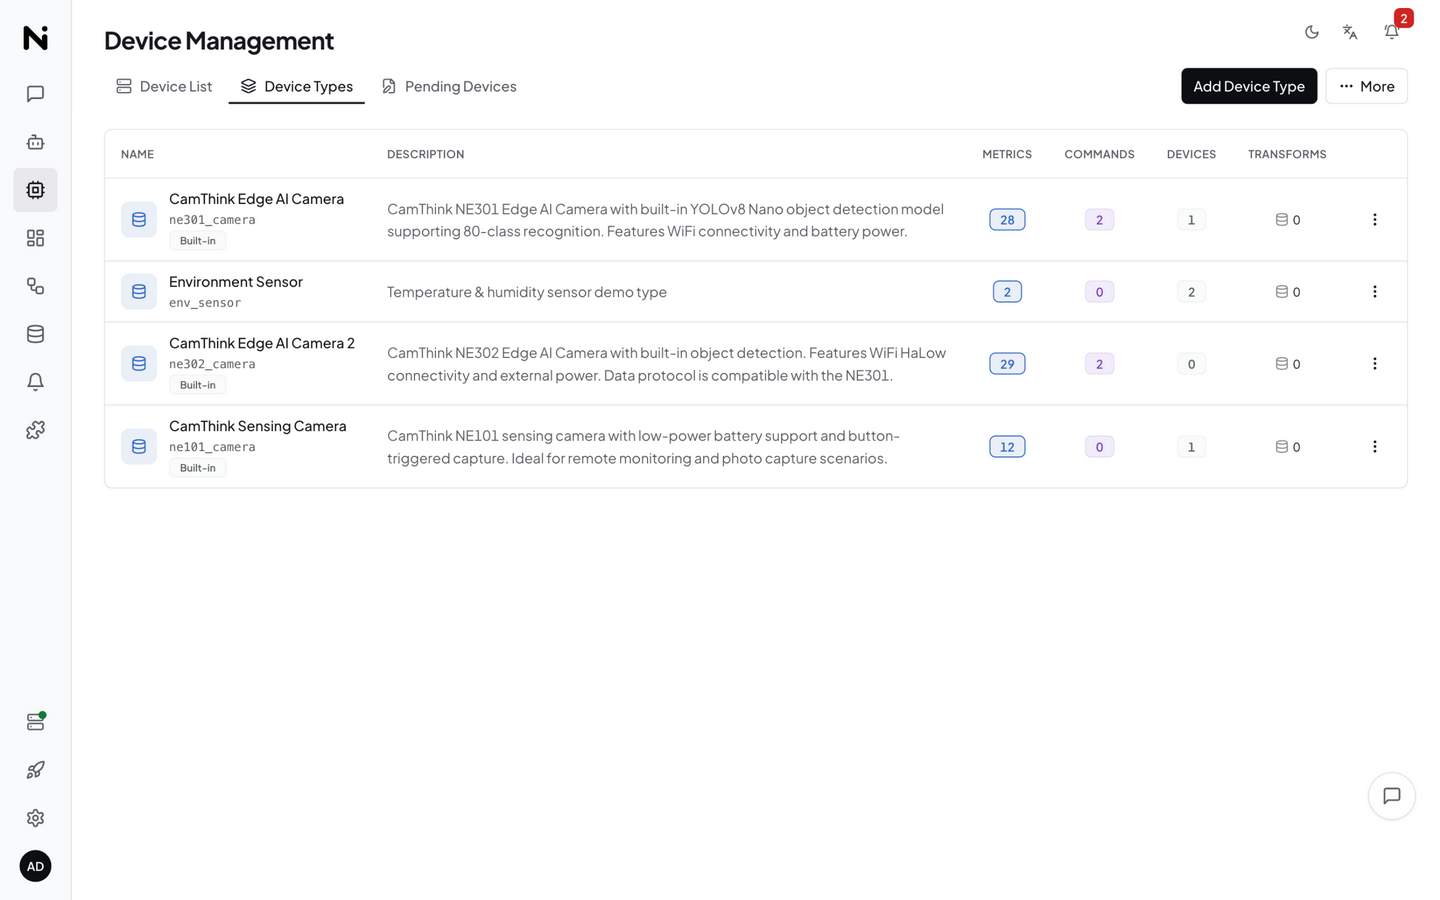Viewport: 1440px width, 900px height.
Task: Click the AD user avatar
Action: 35,866
